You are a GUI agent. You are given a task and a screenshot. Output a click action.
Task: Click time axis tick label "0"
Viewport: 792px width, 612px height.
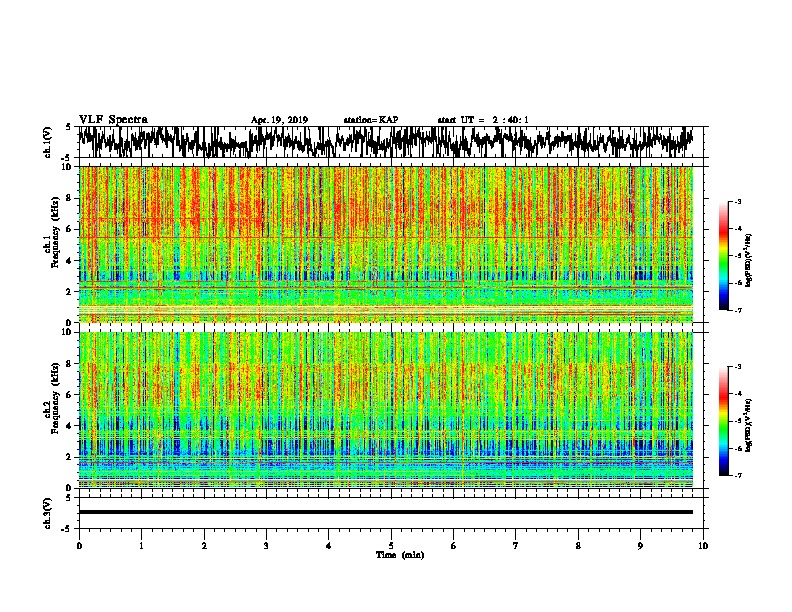tap(79, 546)
